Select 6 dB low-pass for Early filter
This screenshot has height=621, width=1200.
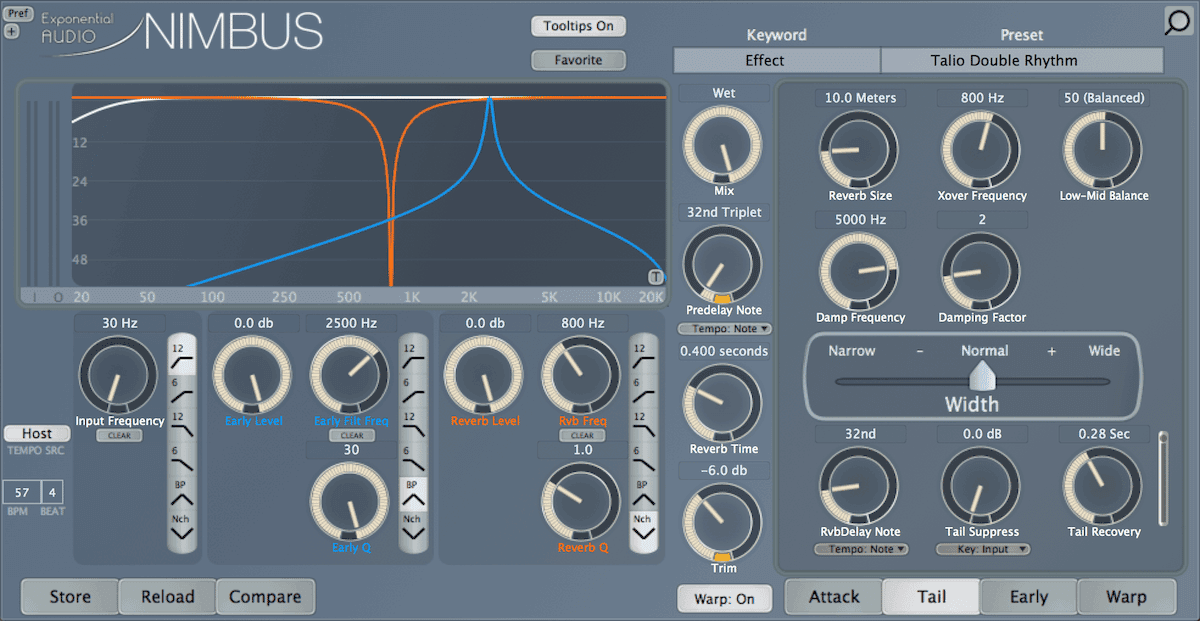pyautogui.click(x=411, y=459)
